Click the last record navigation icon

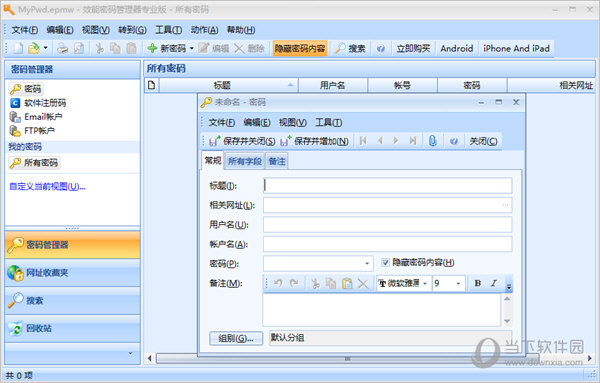click(x=412, y=141)
